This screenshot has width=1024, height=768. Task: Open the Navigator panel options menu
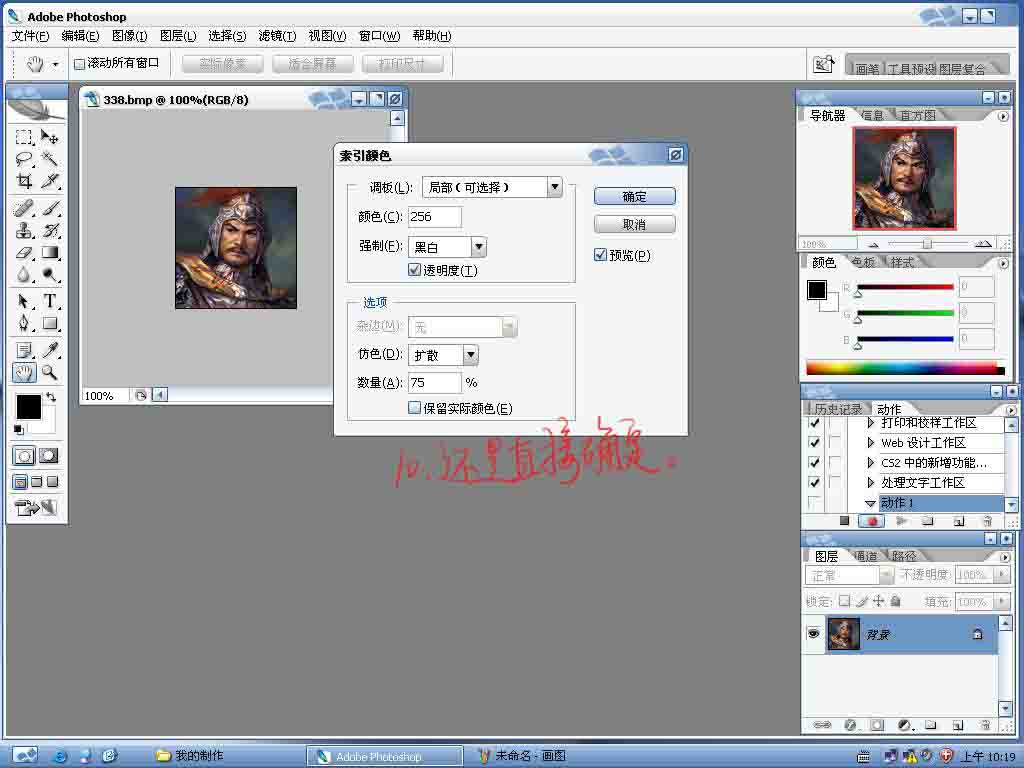click(1003, 116)
